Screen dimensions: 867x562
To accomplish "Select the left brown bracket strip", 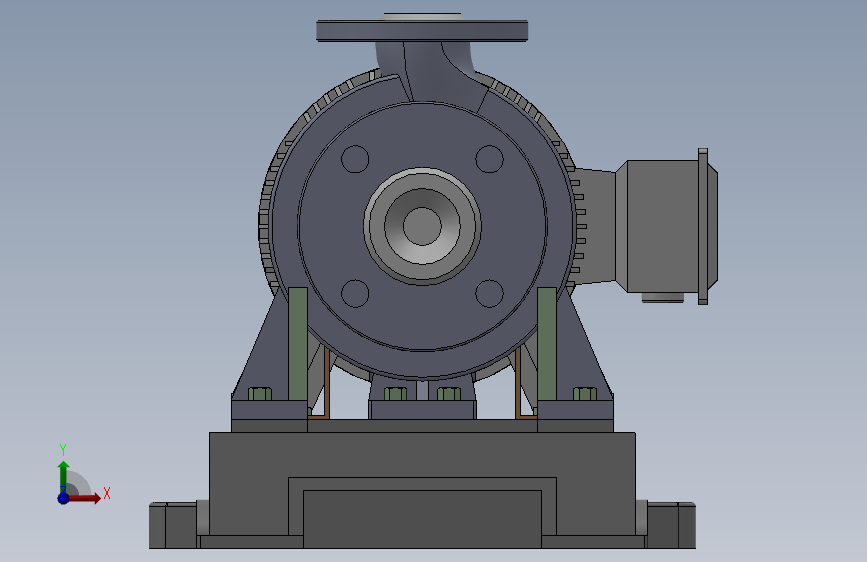I will pos(327,383).
